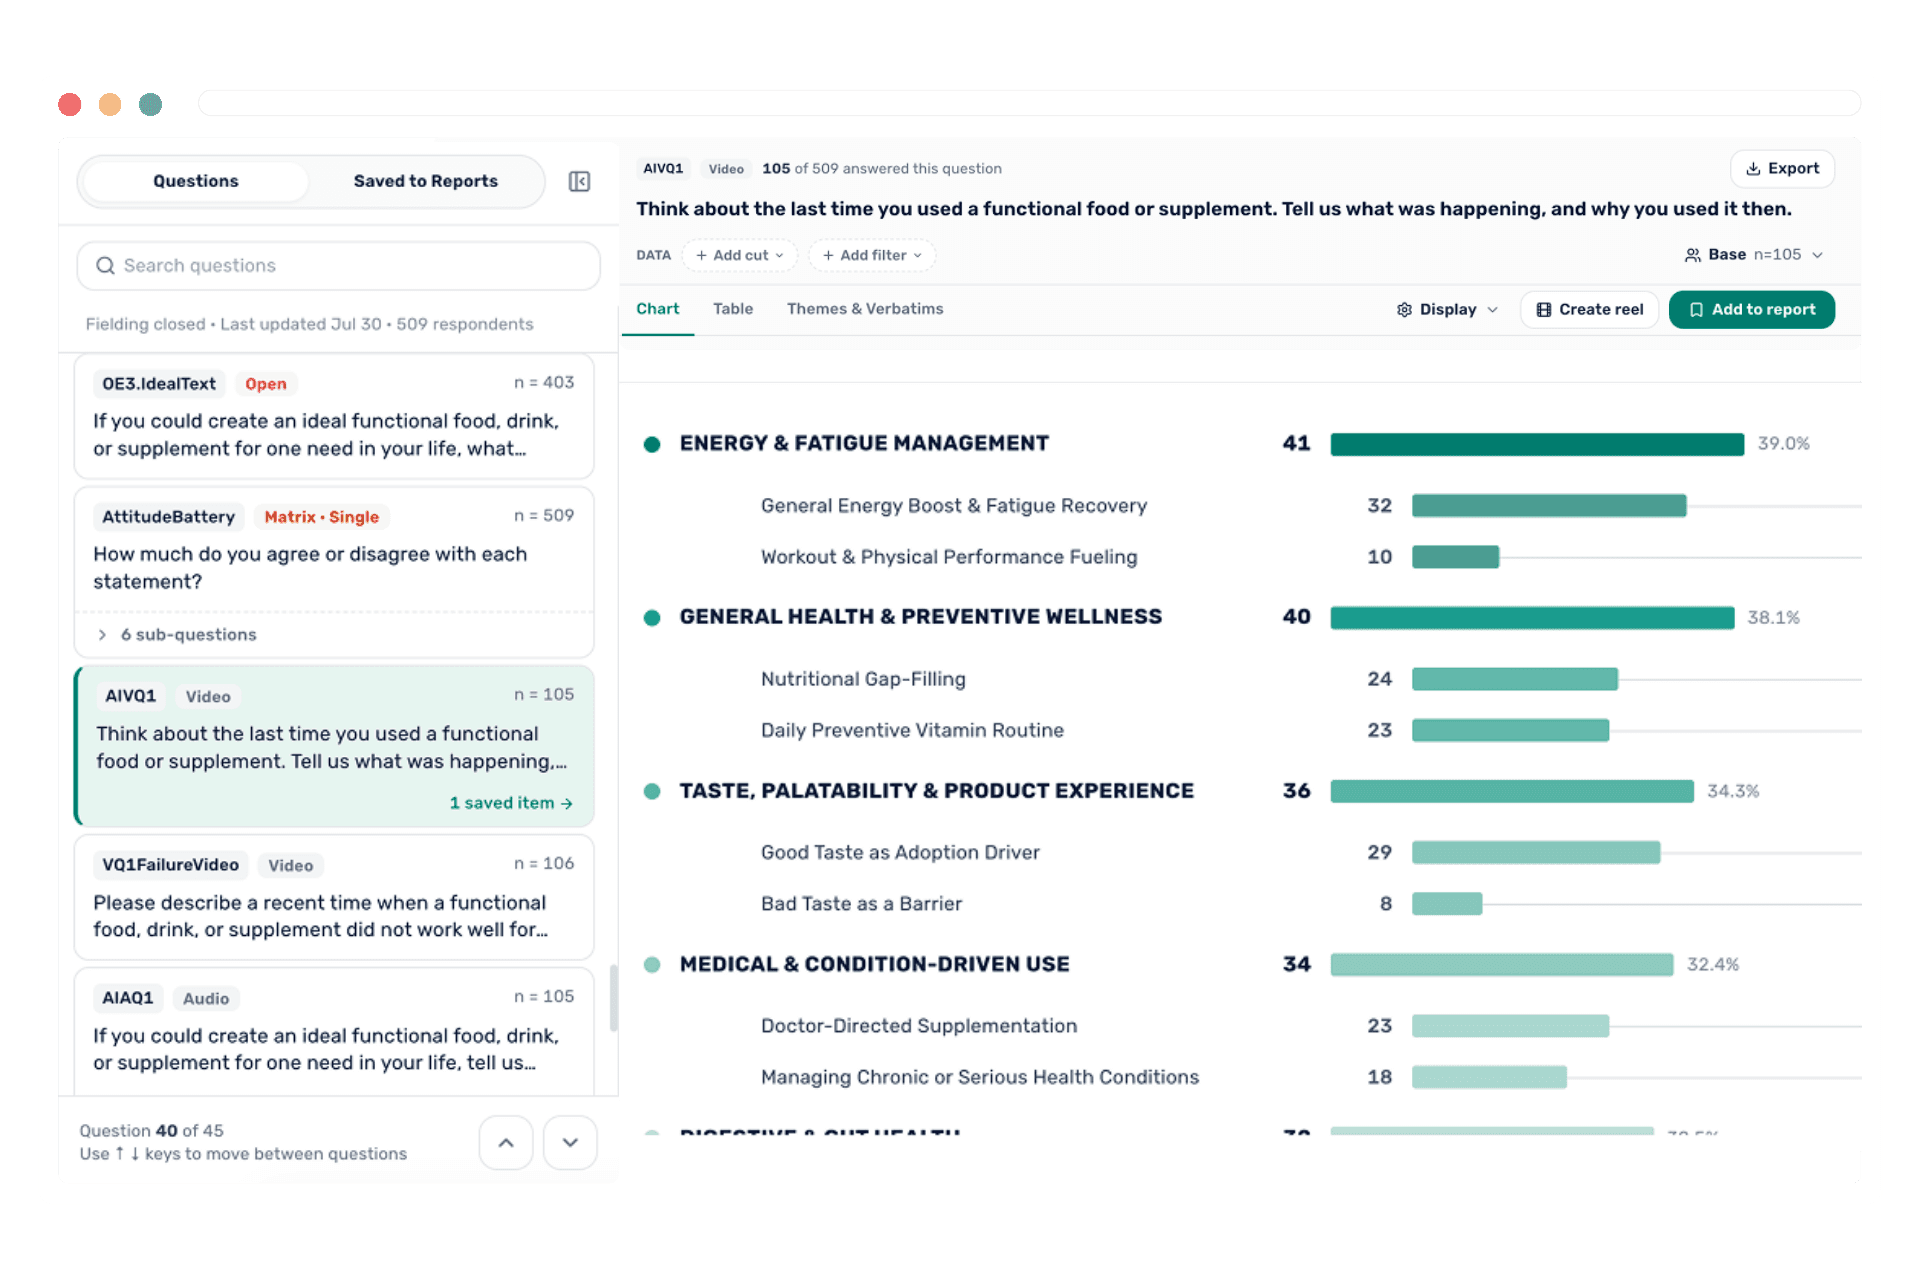Select the VQ1FailureVideo question card
The height and width of the screenshot is (1280, 1920).
(x=334, y=897)
